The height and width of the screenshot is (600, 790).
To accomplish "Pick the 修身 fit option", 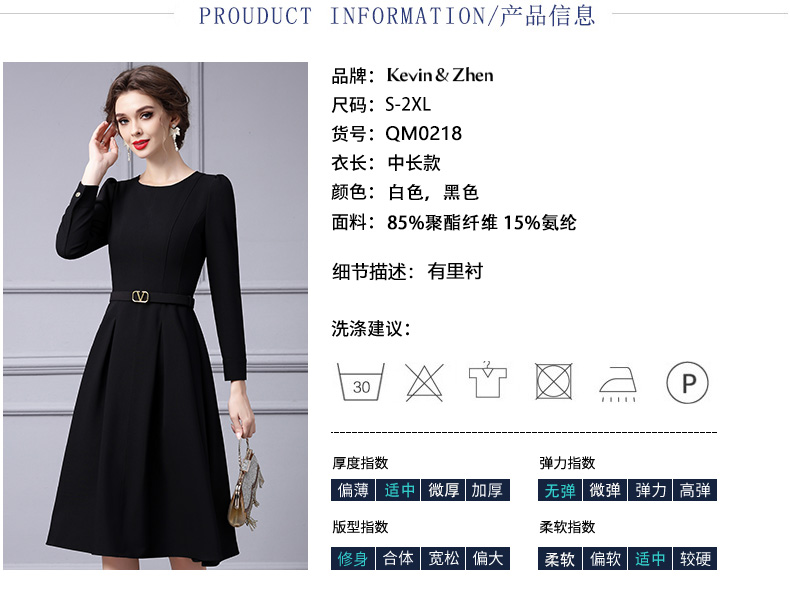I will pyautogui.click(x=353, y=558).
